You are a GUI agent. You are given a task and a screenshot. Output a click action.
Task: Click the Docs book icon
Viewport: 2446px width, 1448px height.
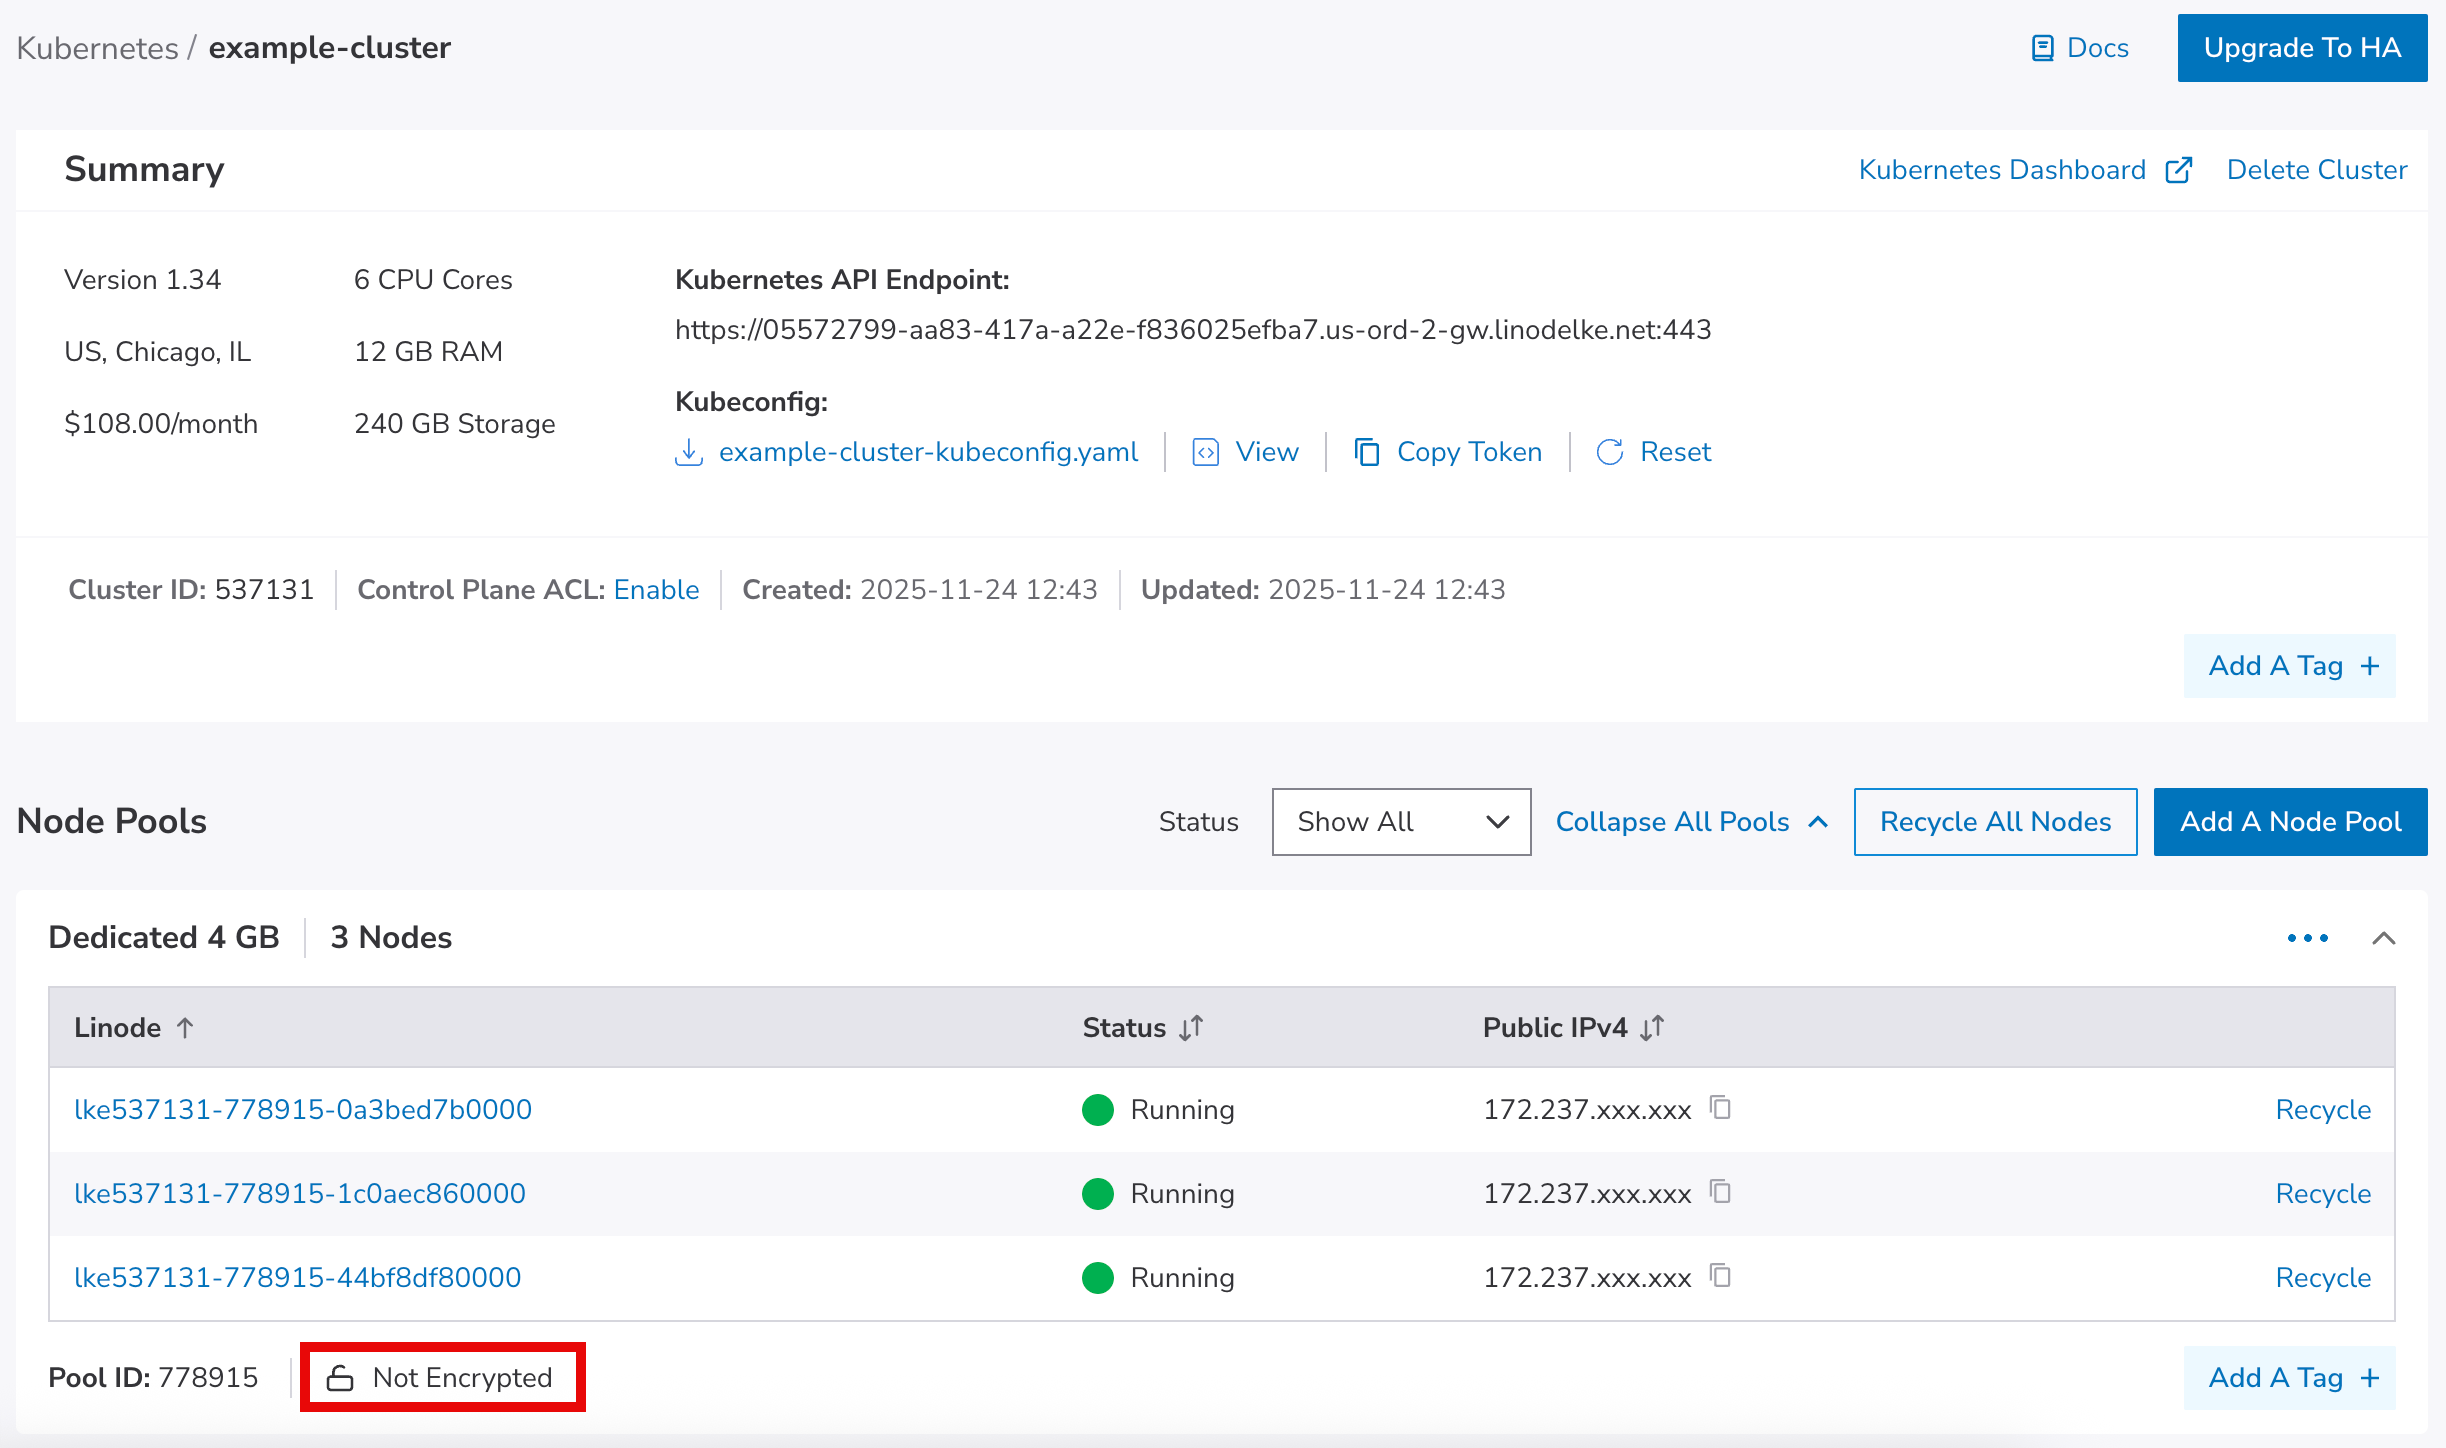[2043, 48]
